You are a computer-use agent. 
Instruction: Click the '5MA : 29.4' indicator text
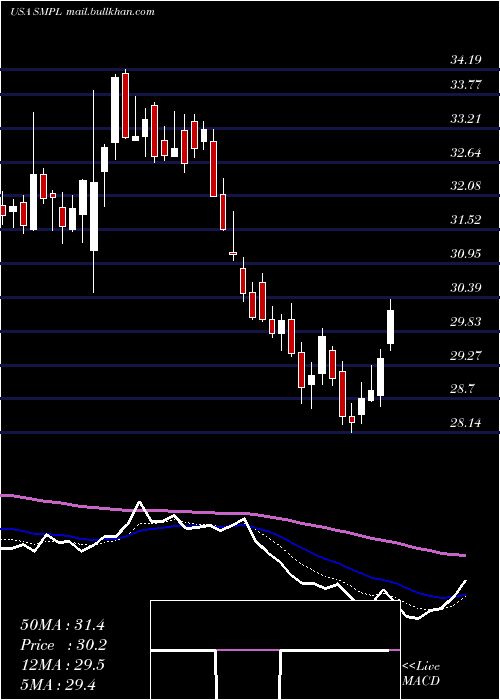pyautogui.click(x=58, y=684)
